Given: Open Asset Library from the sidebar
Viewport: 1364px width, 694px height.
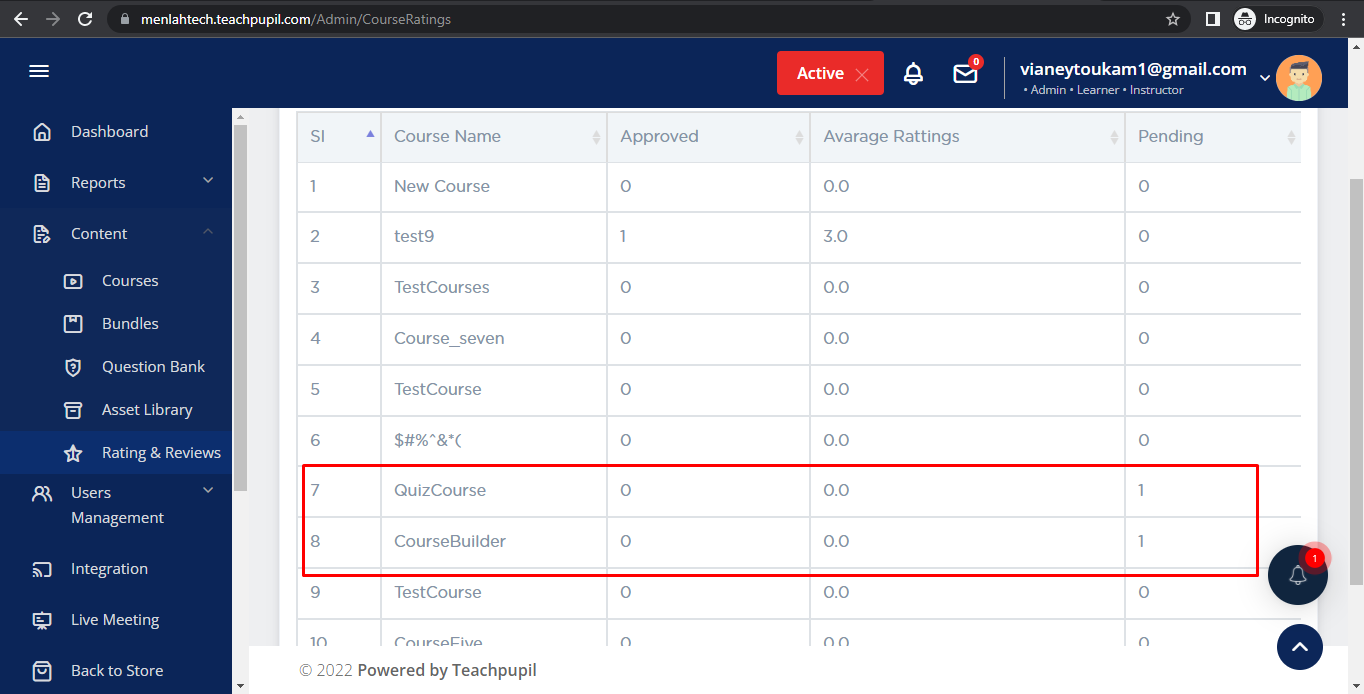Looking at the screenshot, I should coord(147,410).
